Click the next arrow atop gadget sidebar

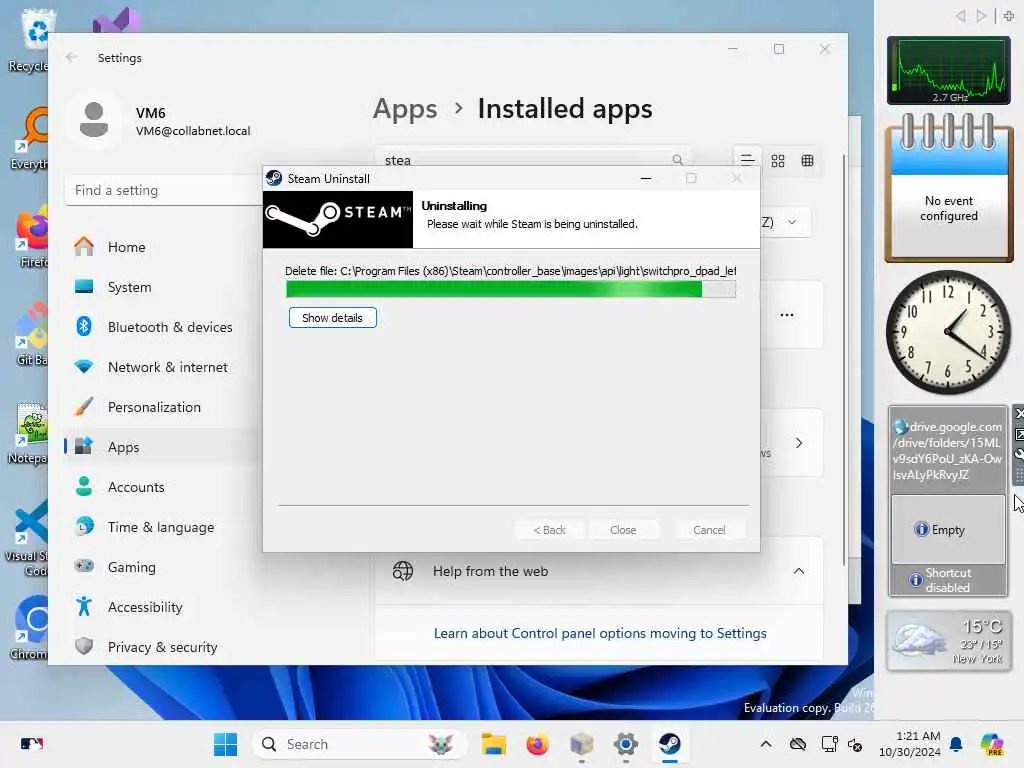point(981,16)
